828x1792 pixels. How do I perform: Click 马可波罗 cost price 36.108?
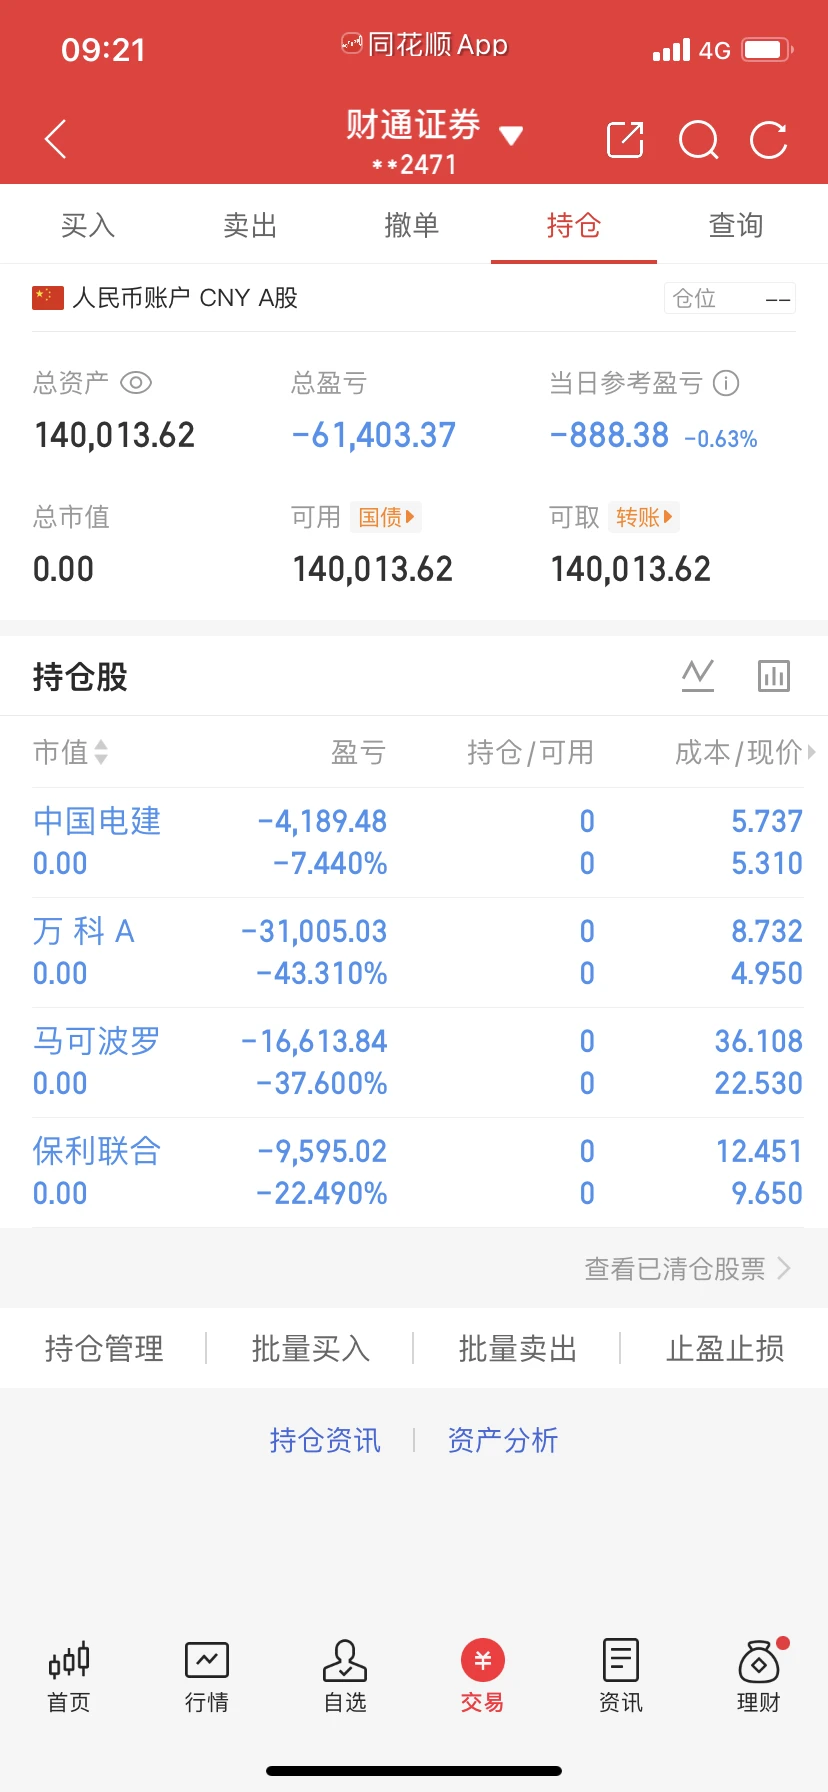[x=759, y=1041]
